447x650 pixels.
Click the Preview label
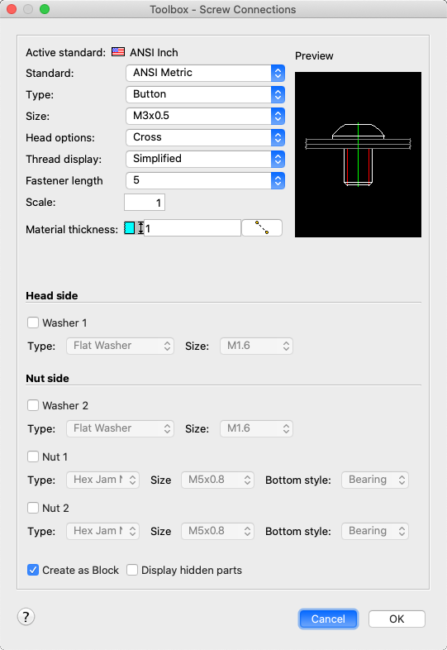pyautogui.click(x=314, y=56)
